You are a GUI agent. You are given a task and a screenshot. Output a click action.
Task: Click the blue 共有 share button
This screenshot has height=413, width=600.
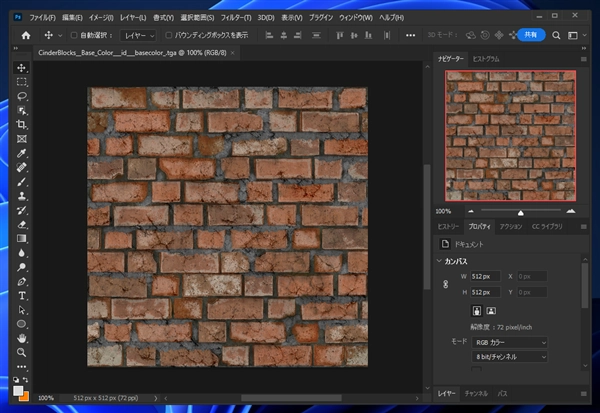[531, 35]
